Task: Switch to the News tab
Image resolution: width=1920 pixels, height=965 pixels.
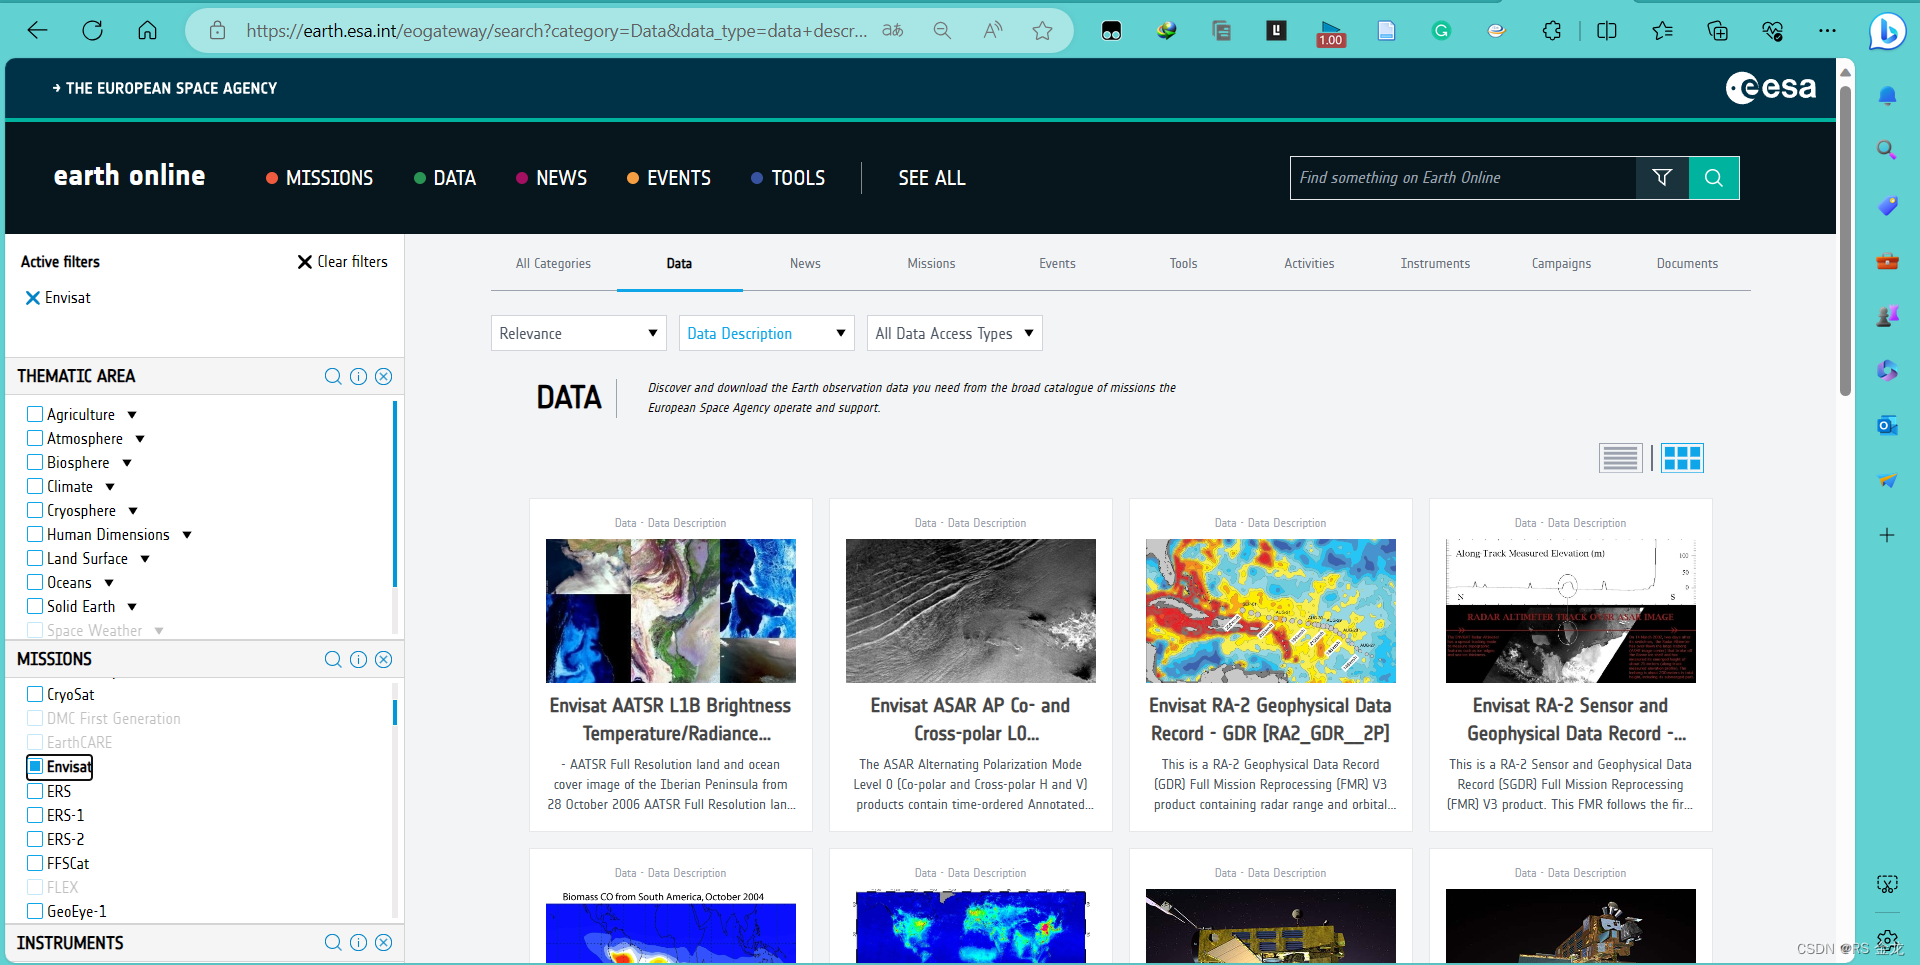Action: pyautogui.click(x=805, y=264)
